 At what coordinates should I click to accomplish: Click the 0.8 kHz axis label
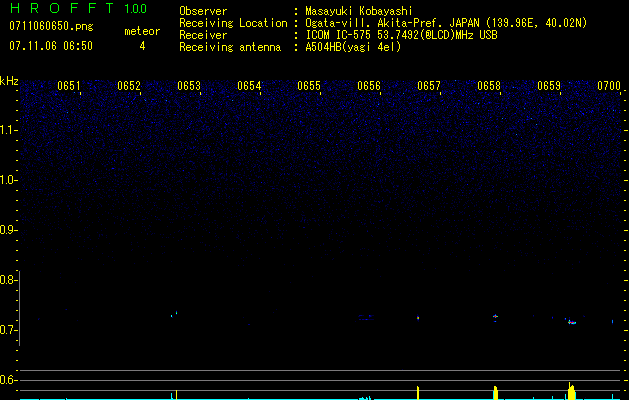8,280
